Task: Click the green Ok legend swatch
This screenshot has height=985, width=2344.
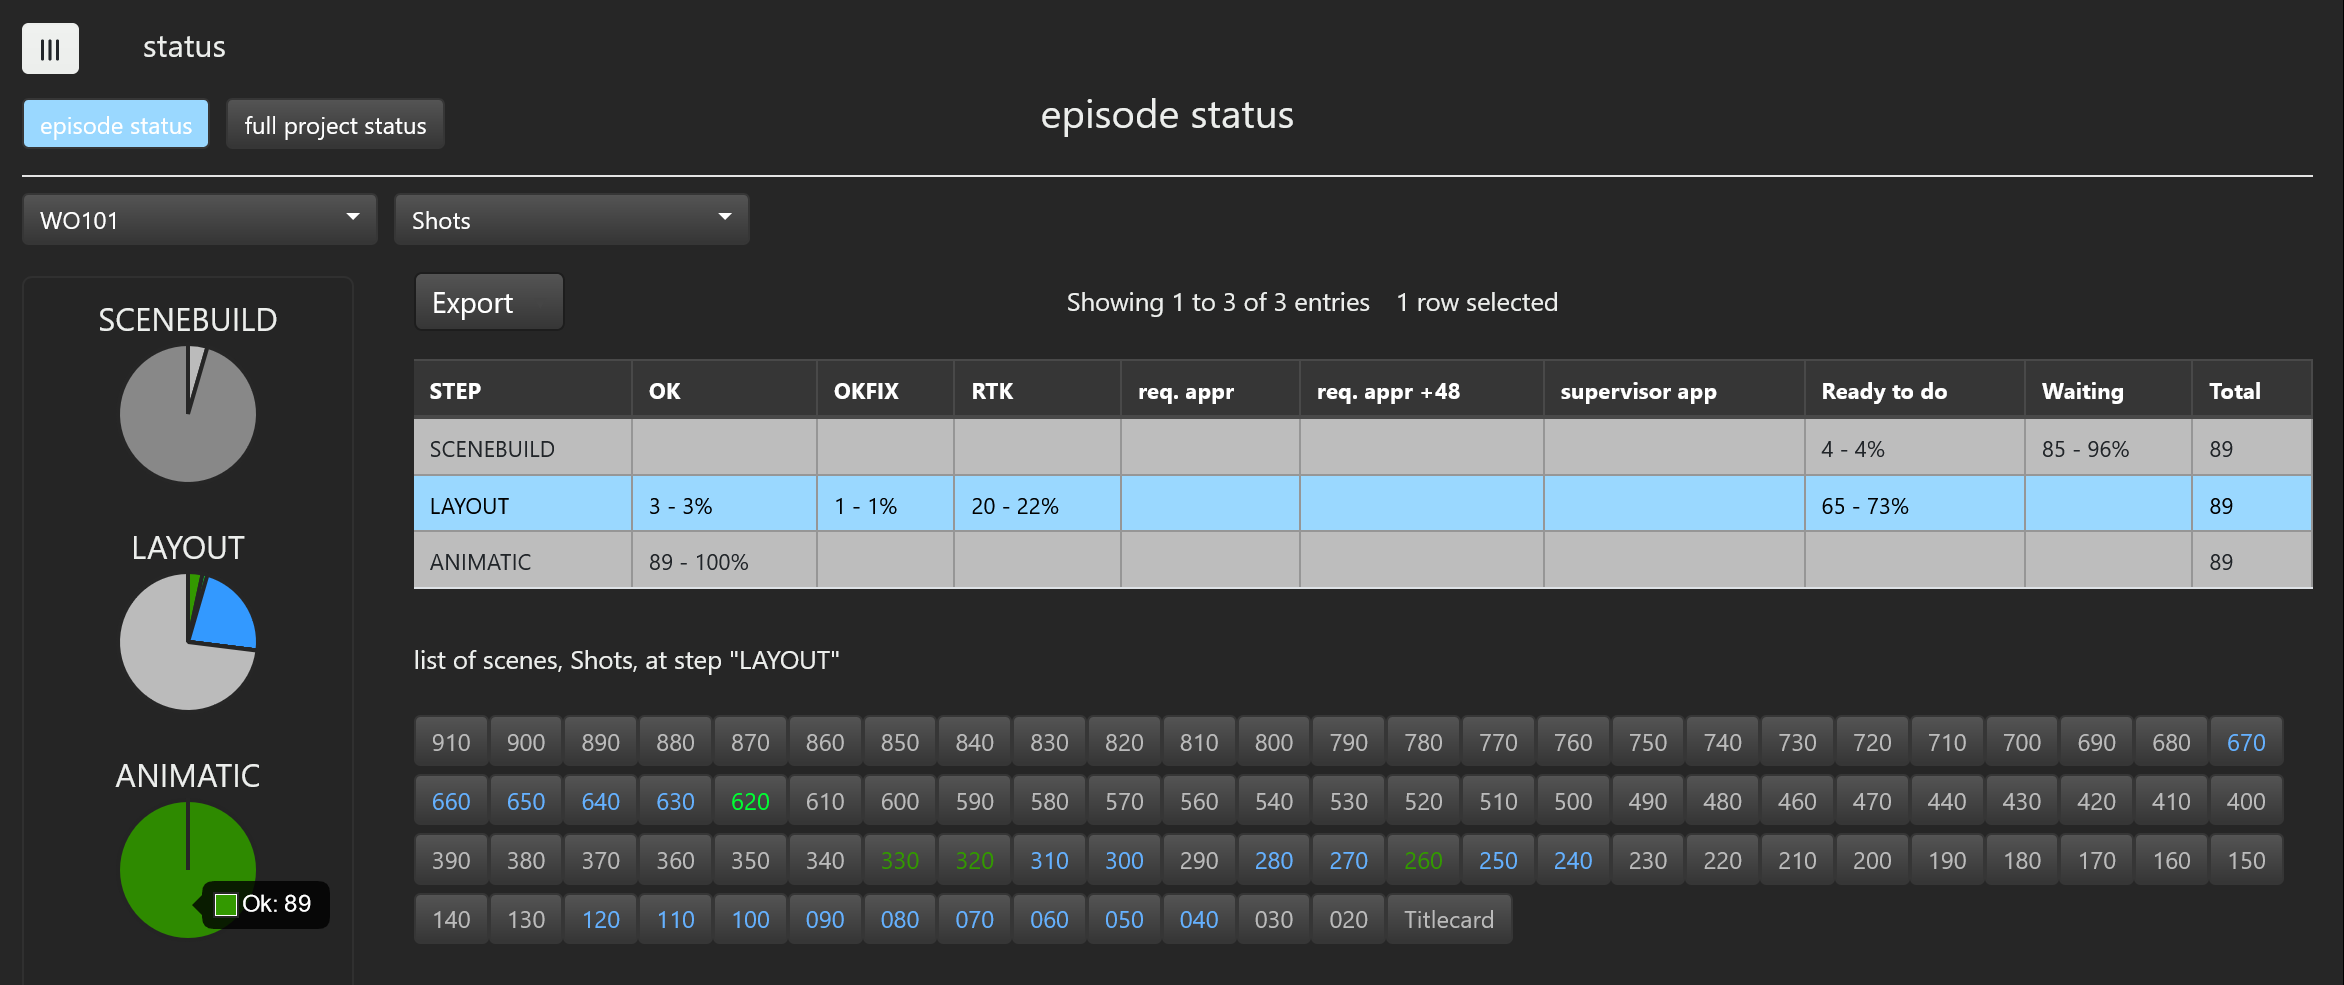Action: pyautogui.click(x=226, y=905)
